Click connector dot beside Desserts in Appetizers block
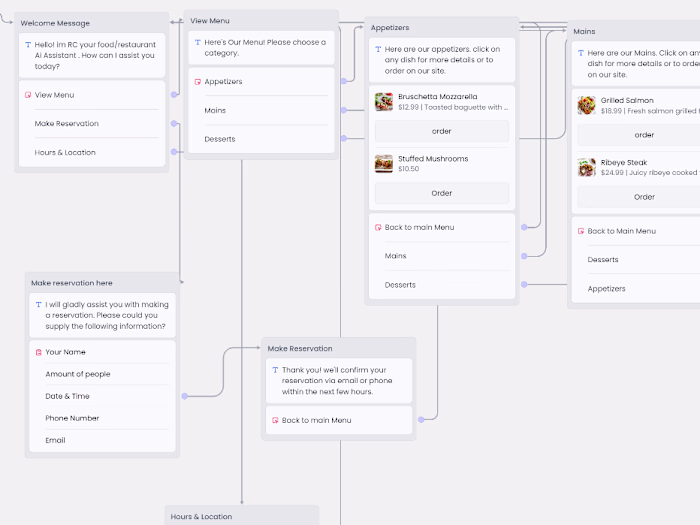700x525 pixels. point(524,284)
